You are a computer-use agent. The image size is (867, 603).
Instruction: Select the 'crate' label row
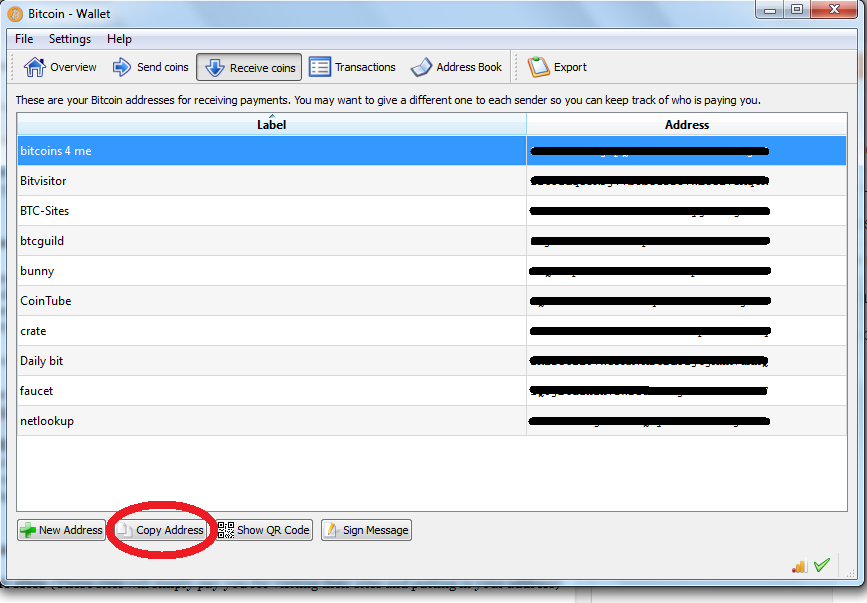pos(271,331)
